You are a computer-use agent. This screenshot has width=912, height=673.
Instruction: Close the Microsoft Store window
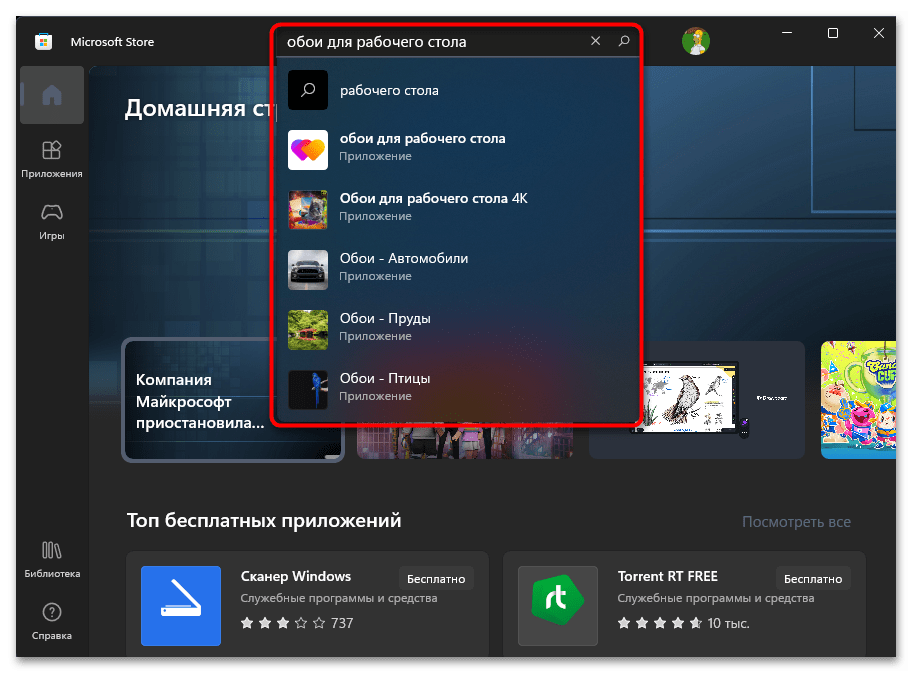tap(879, 33)
